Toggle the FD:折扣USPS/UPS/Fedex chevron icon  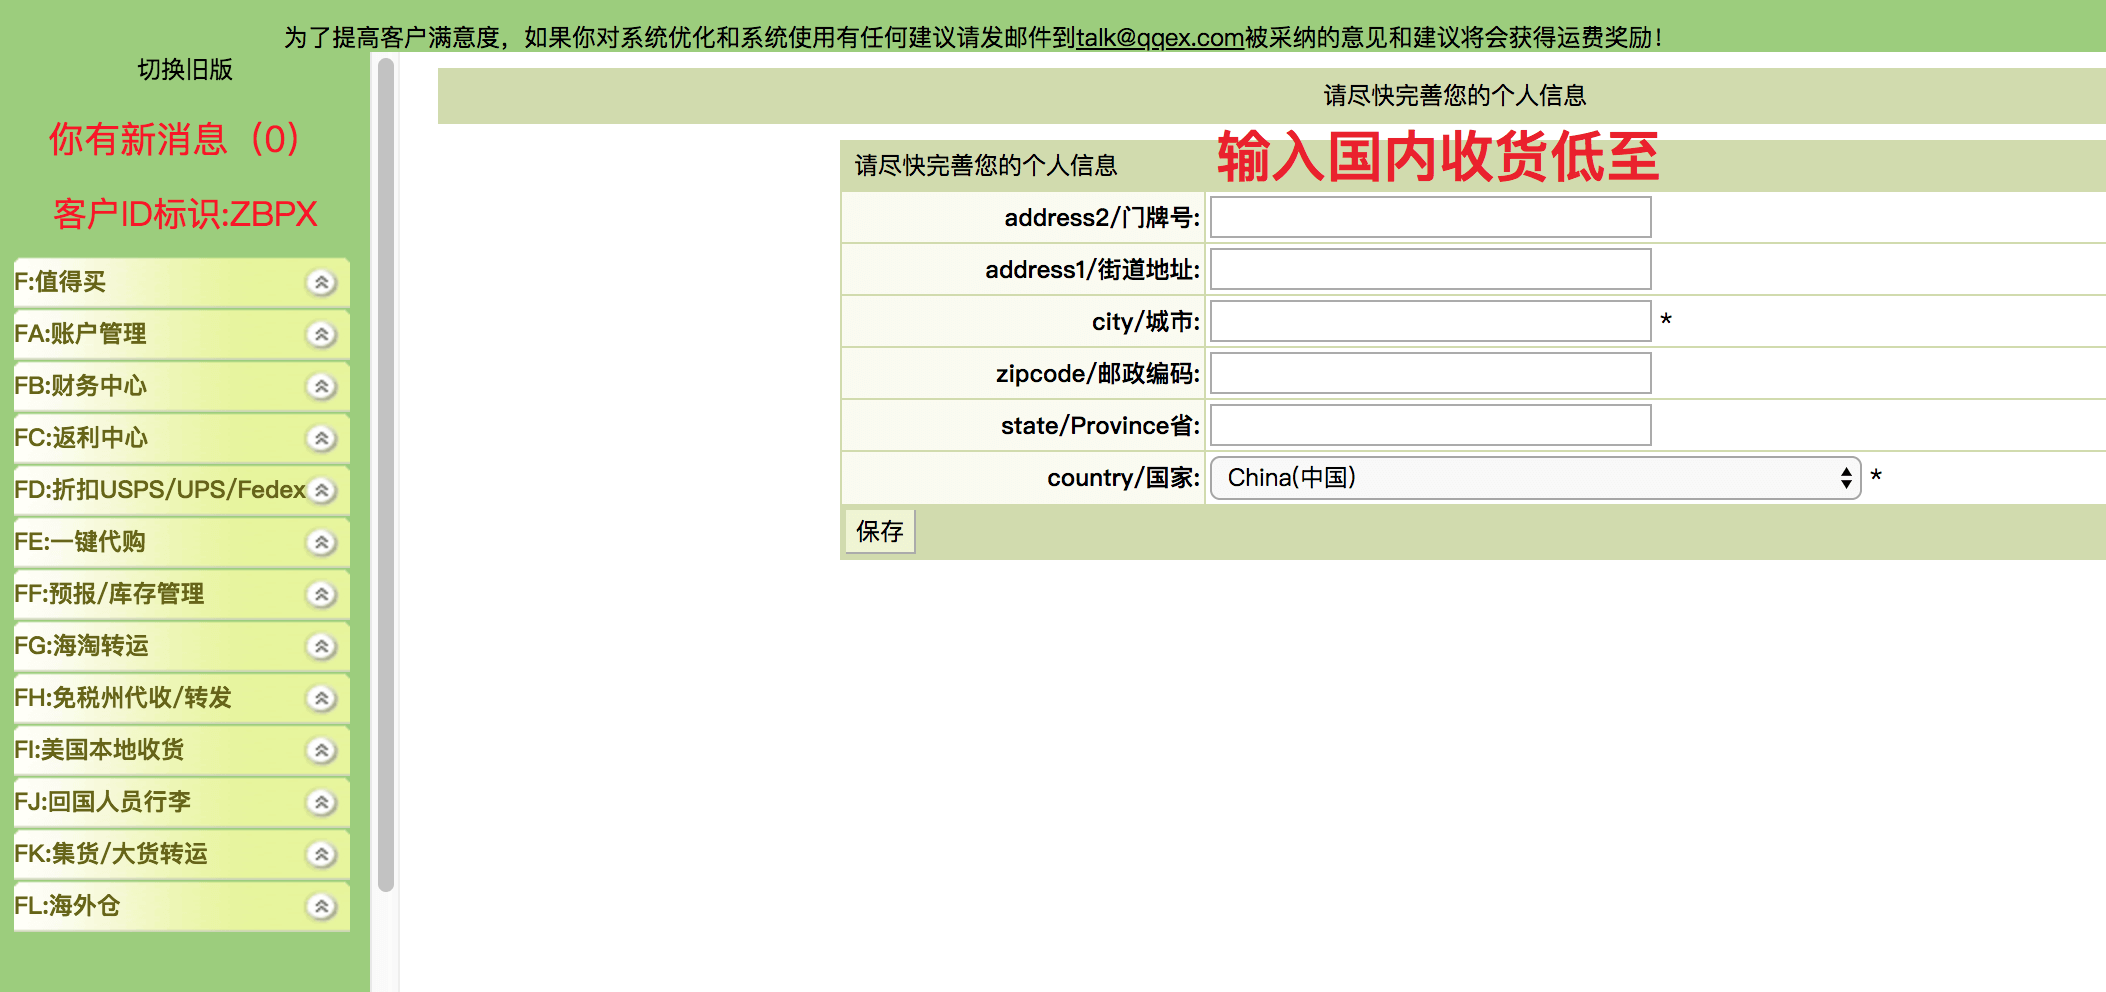321,491
